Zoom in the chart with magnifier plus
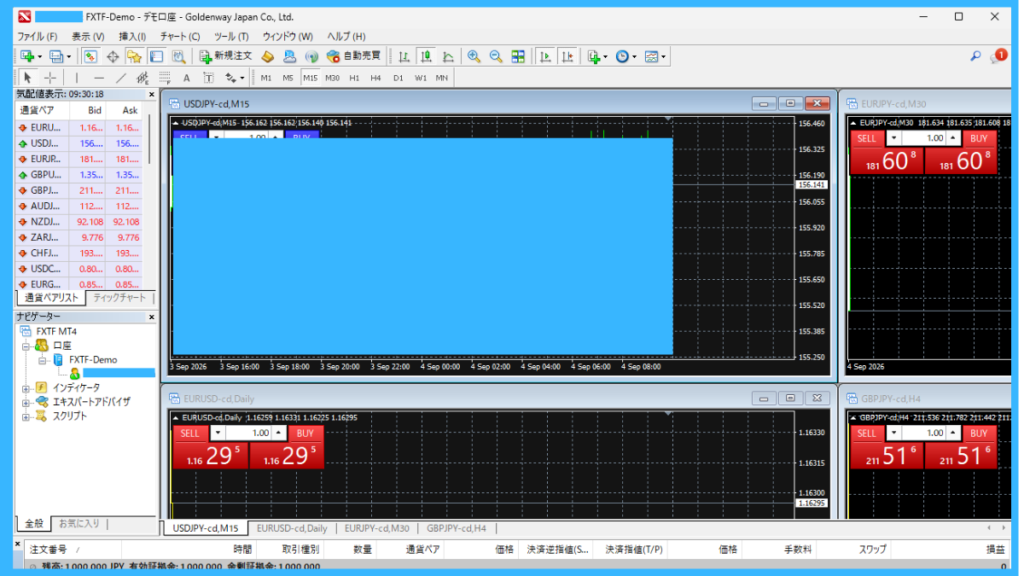The width and height of the screenshot is (1024, 576). (474, 57)
